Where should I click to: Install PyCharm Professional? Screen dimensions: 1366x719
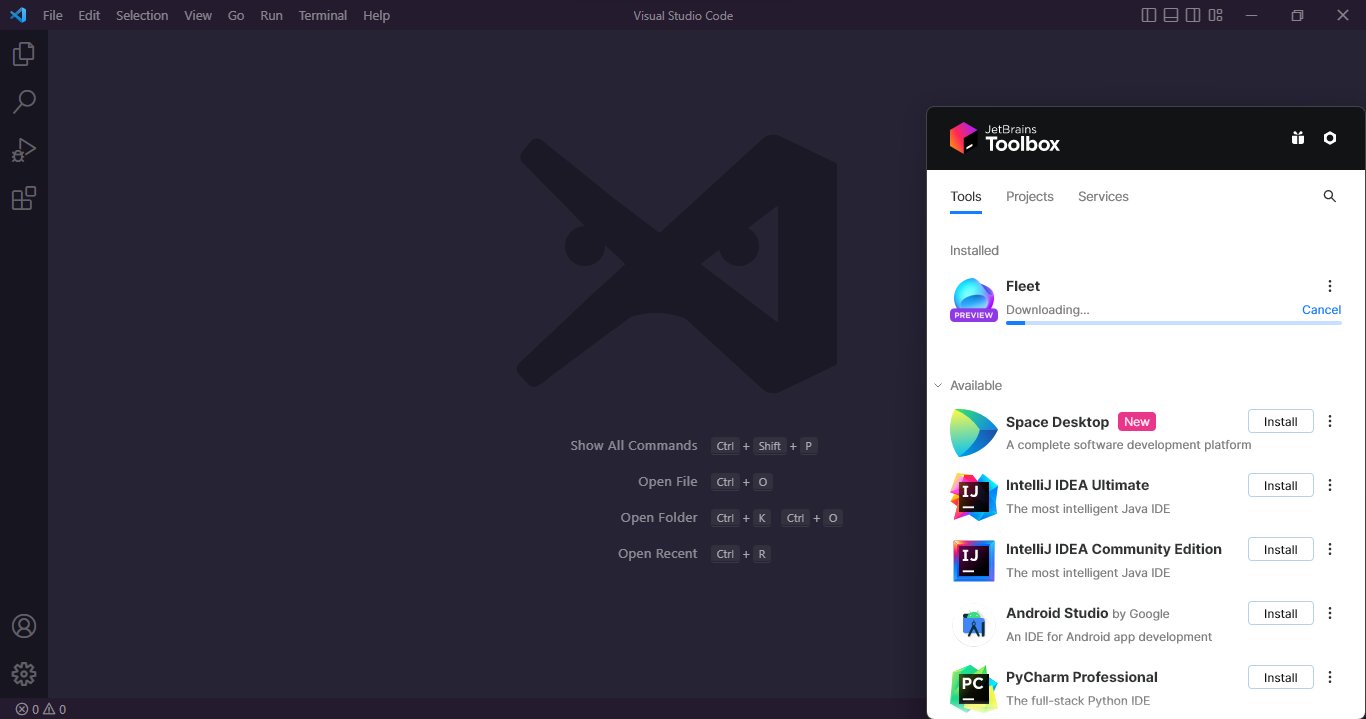(1280, 677)
